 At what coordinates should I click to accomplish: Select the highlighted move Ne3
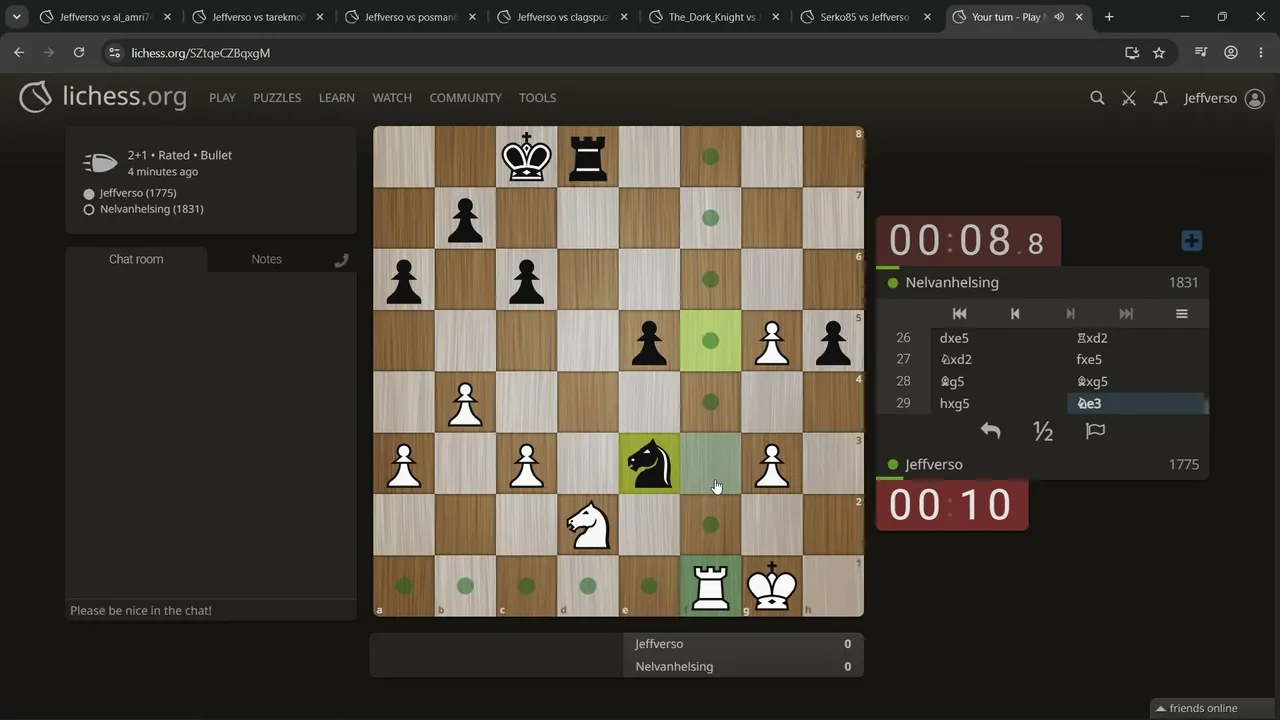(x=1136, y=404)
